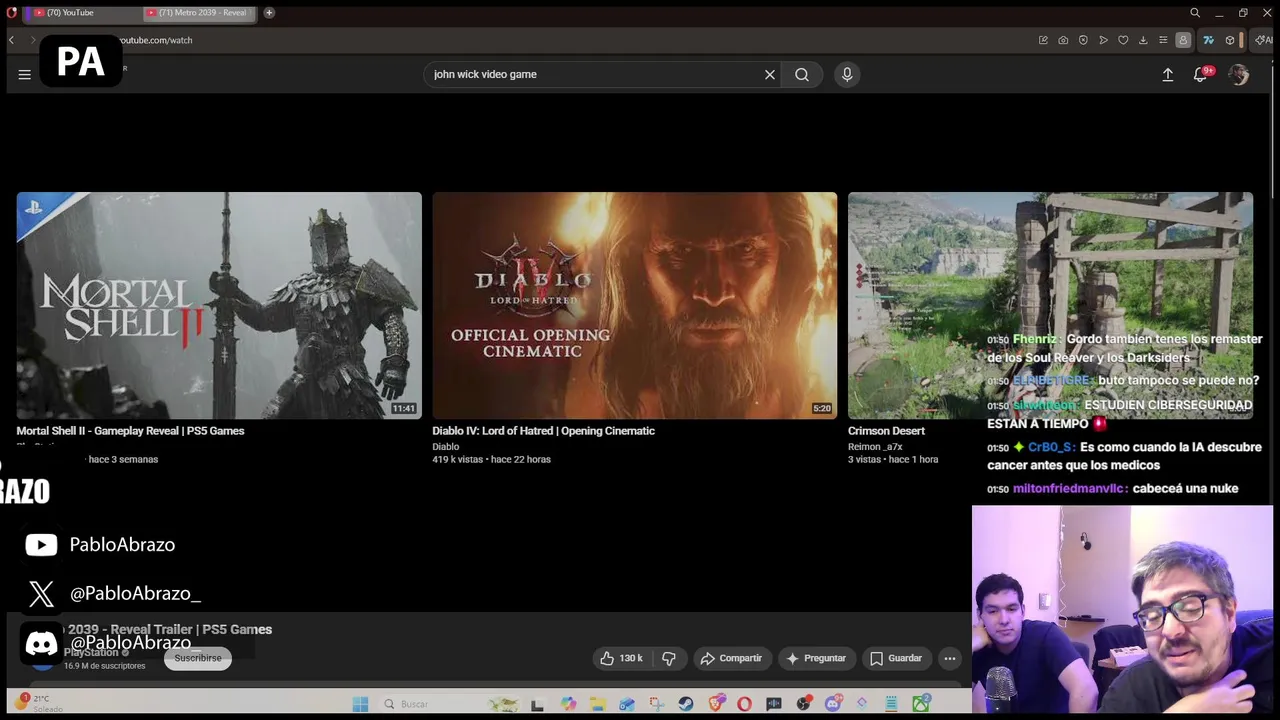1280x720 pixels.
Task: Open the account avatar menu
Action: pyautogui.click(x=1239, y=75)
